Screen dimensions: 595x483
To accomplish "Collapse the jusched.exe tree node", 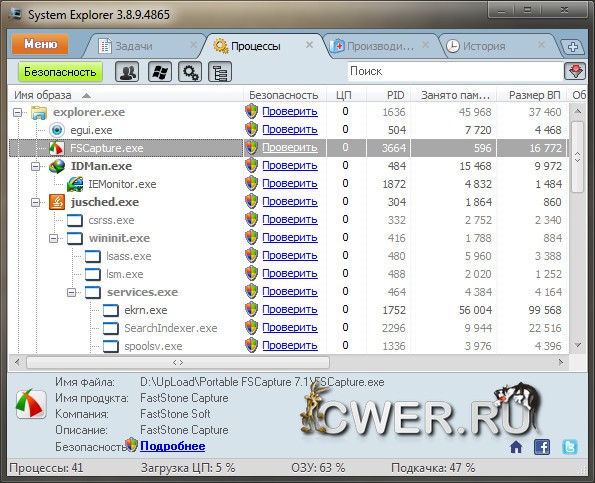I will pyautogui.click(x=35, y=202).
